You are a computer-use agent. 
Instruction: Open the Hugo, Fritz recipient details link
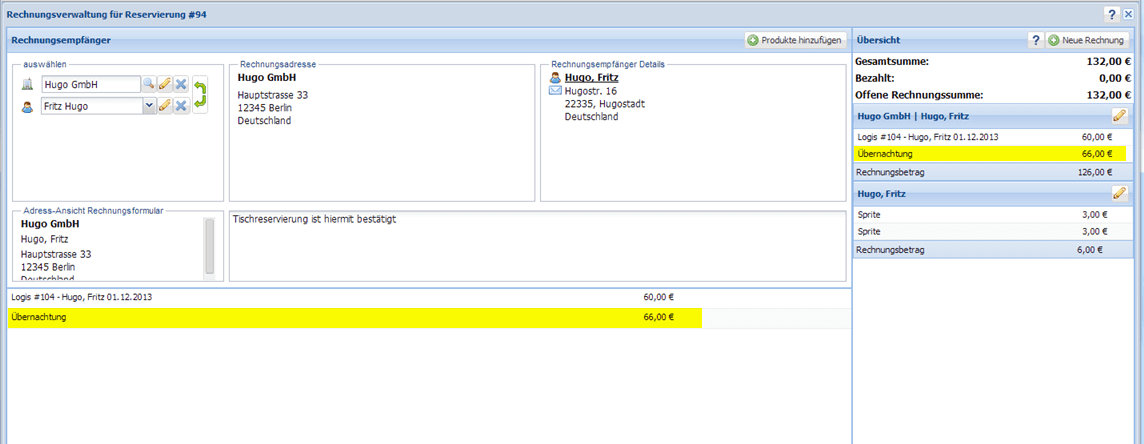tap(587, 77)
